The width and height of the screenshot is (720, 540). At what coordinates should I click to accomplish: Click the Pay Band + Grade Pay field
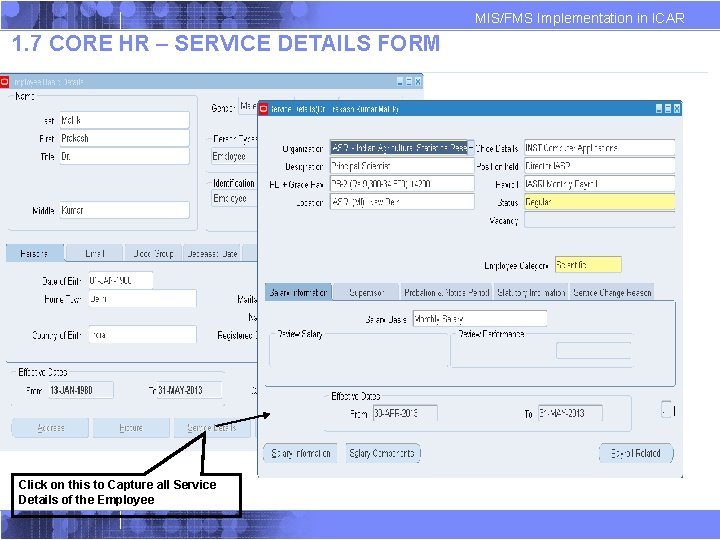coord(402,184)
